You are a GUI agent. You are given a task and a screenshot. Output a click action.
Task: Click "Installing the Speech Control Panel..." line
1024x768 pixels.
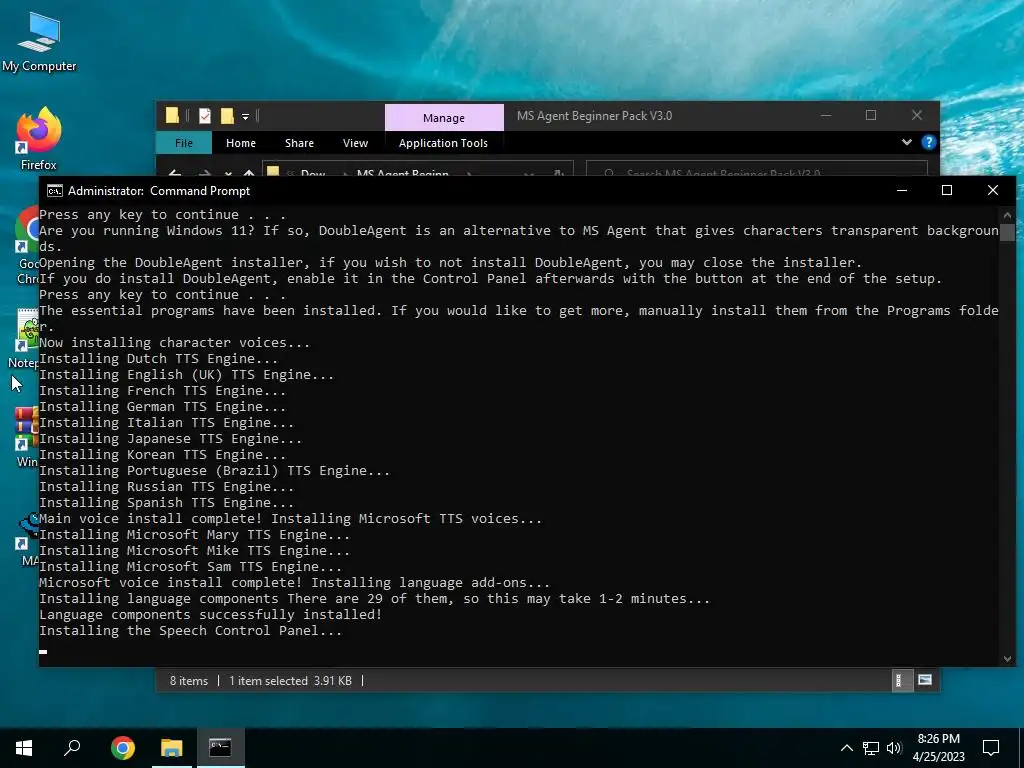point(190,631)
